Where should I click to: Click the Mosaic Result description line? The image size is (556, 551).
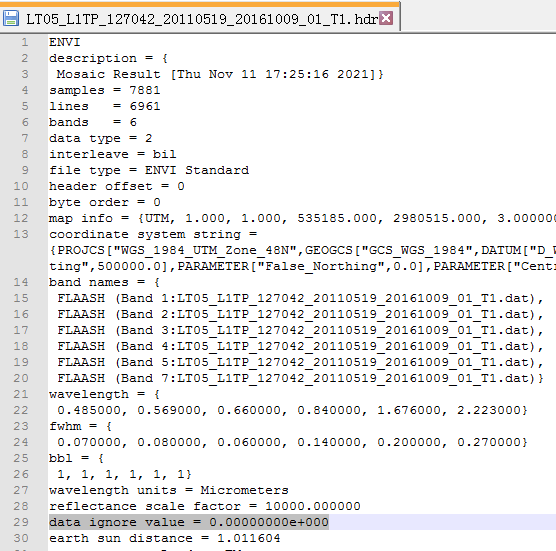tap(220, 74)
